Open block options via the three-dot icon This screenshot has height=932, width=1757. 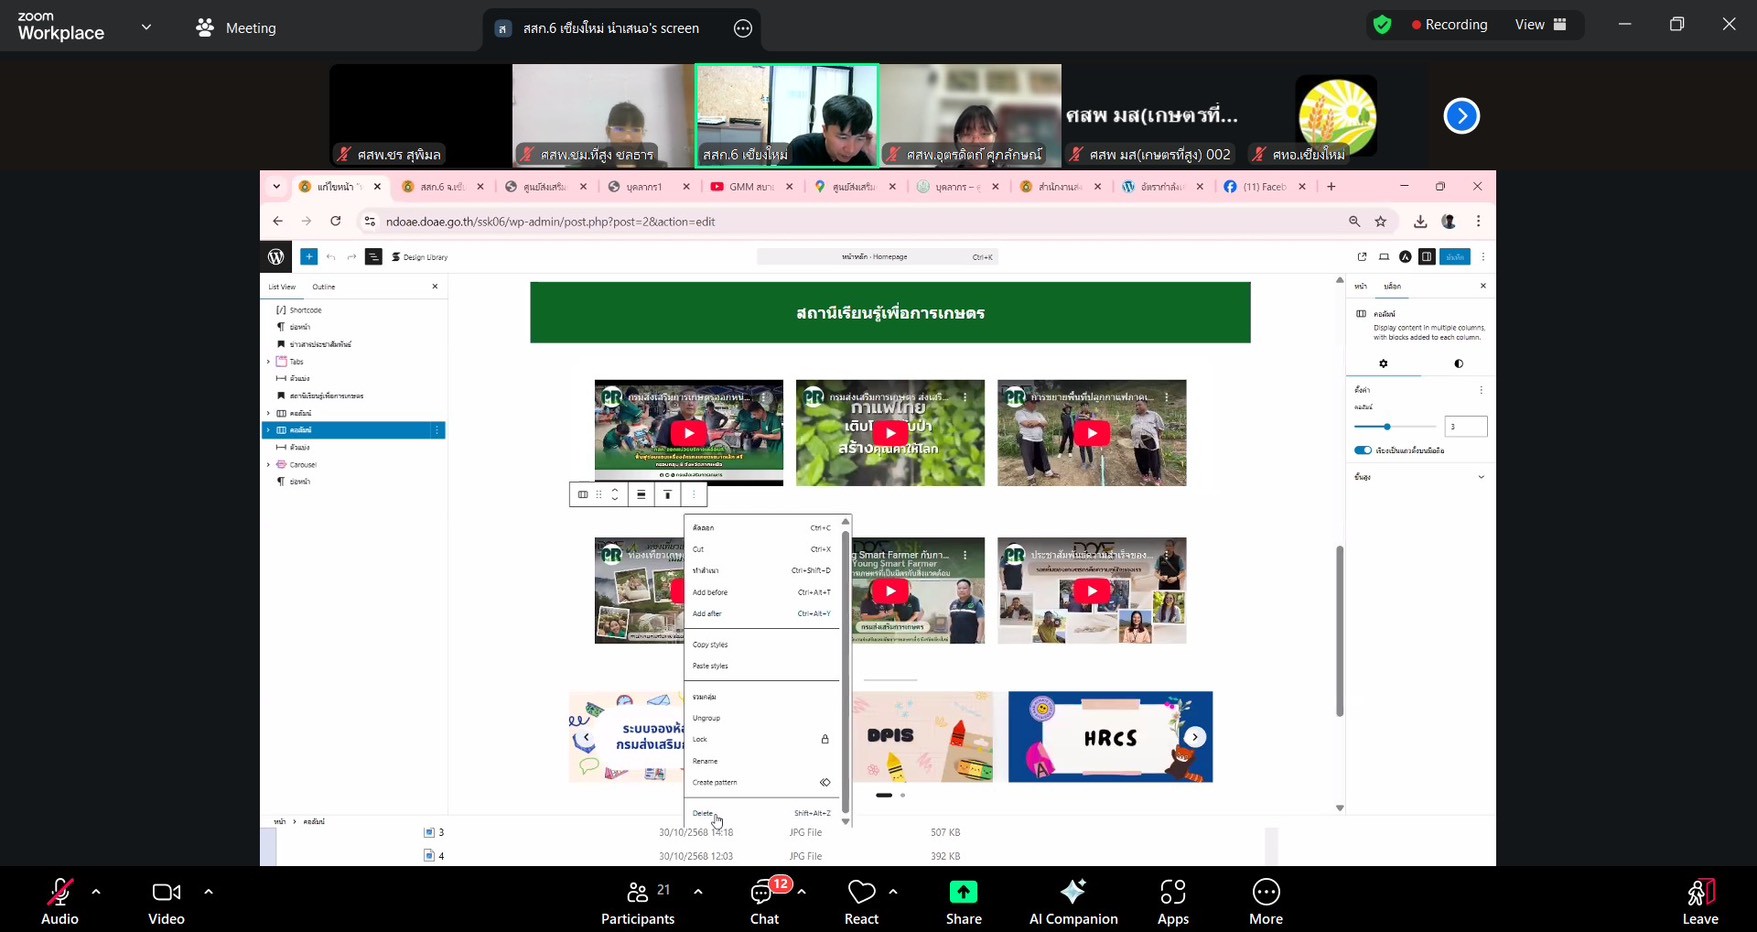693,494
